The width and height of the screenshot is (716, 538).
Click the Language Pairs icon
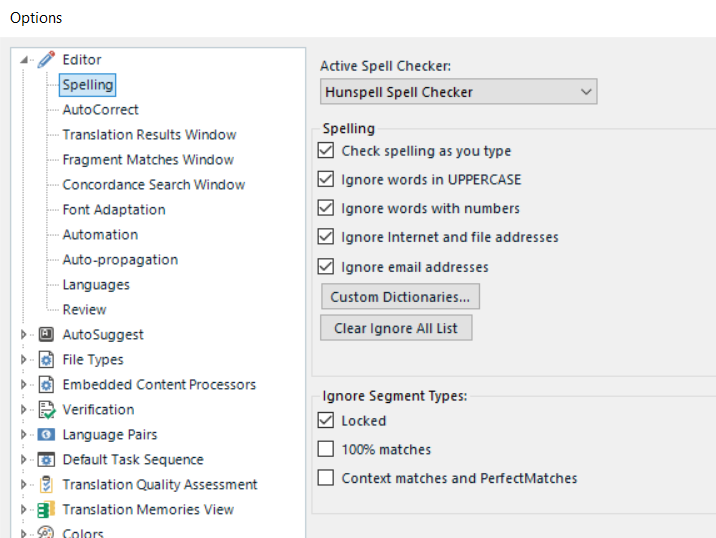point(46,434)
